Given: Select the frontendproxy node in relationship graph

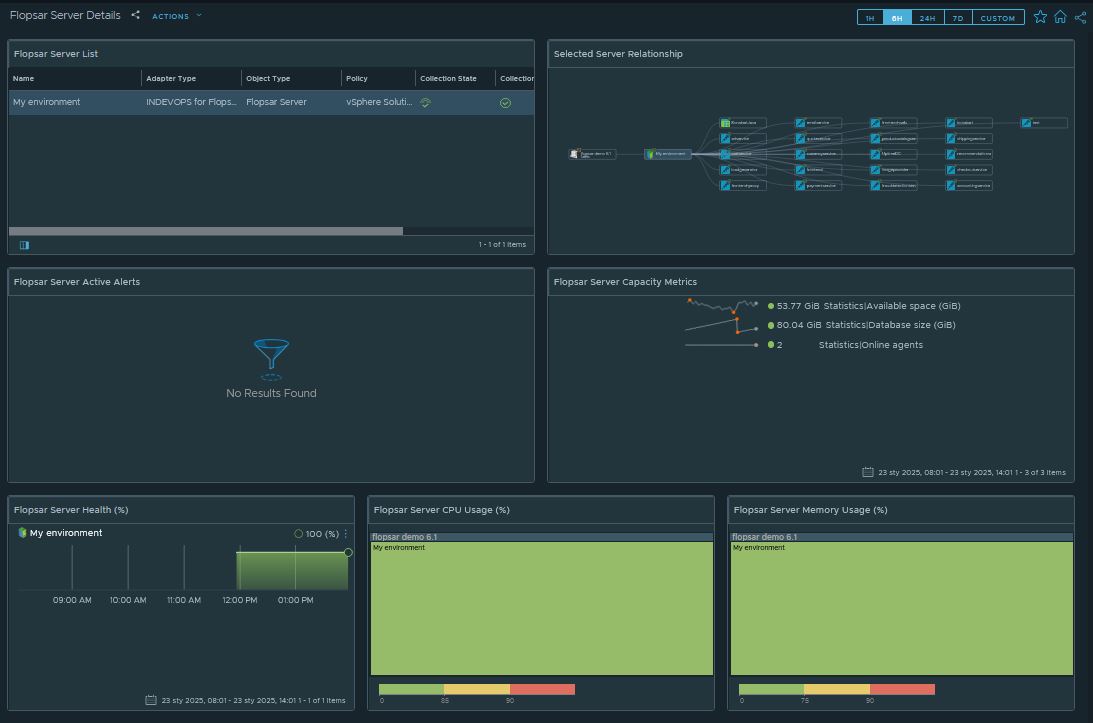Looking at the screenshot, I should [743, 185].
